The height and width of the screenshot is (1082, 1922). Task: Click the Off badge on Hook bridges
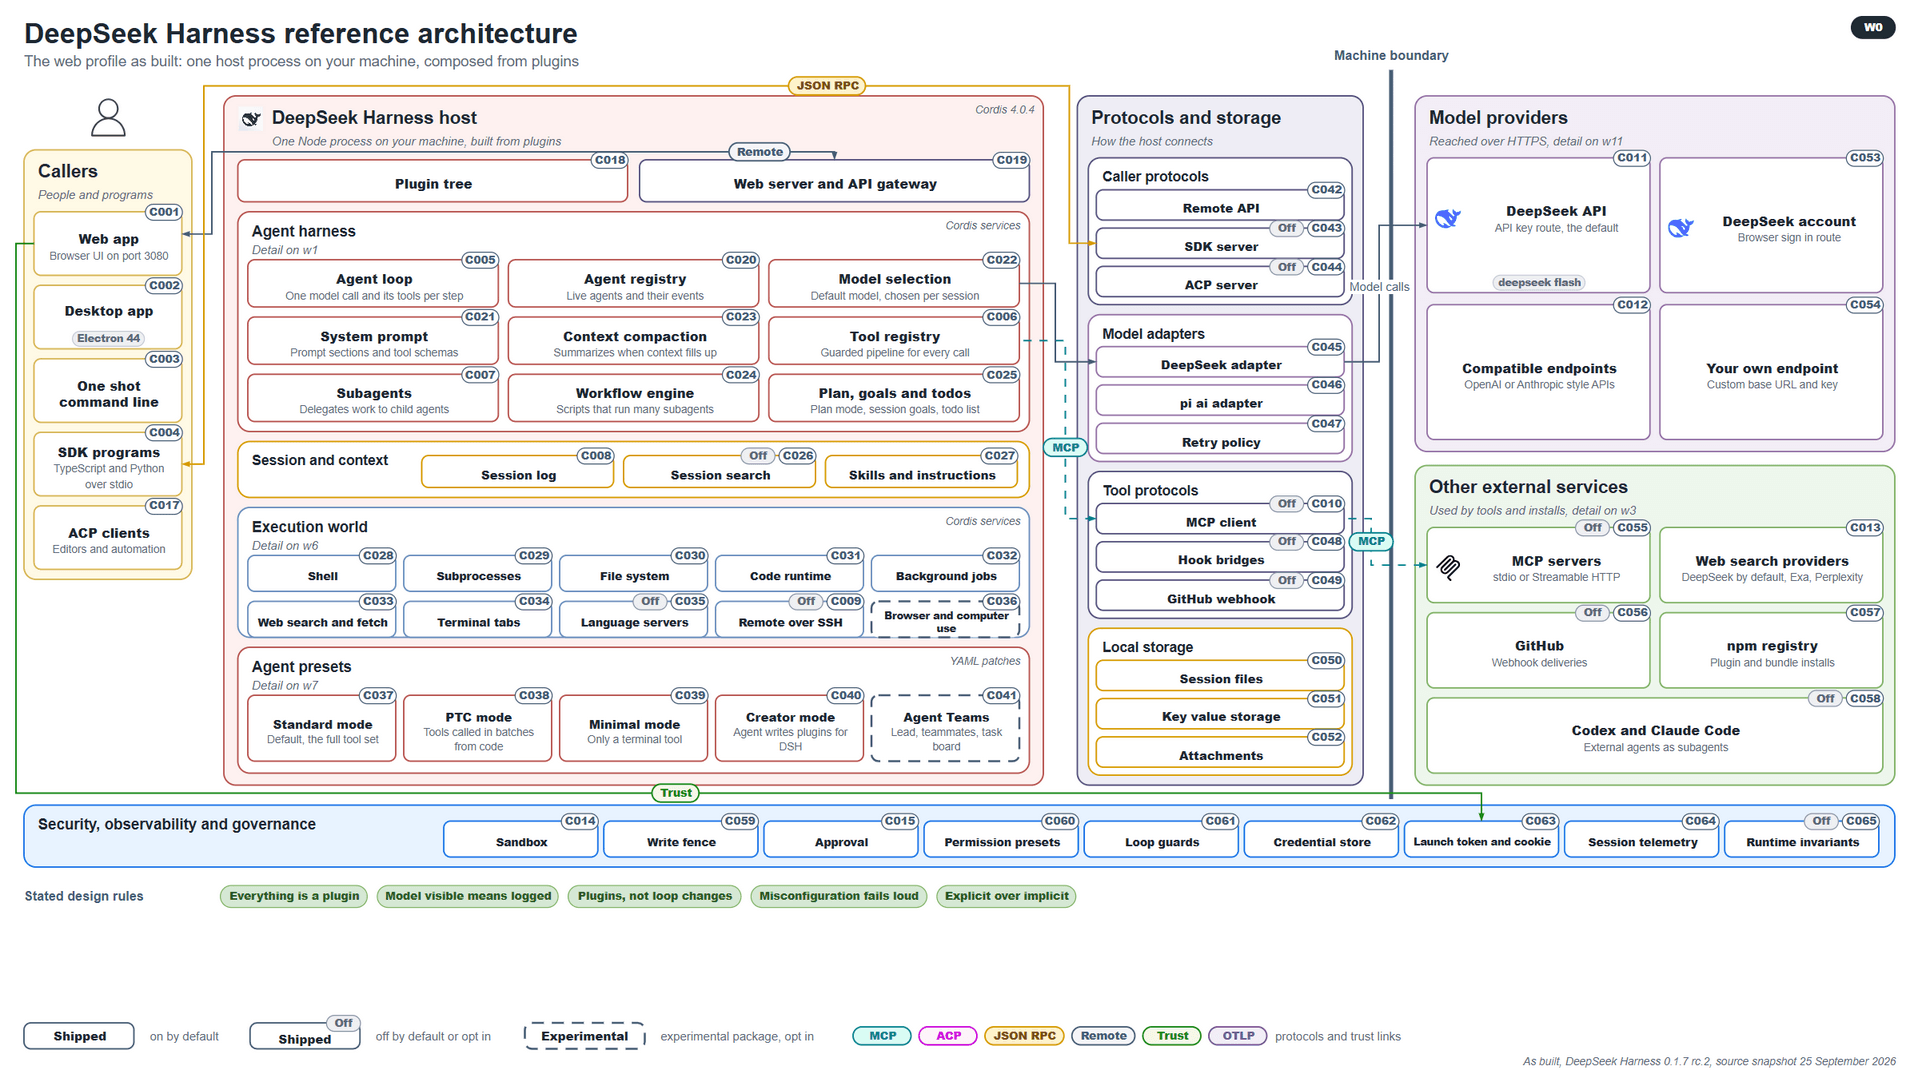pyautogui.click(x=1286, y=542)
